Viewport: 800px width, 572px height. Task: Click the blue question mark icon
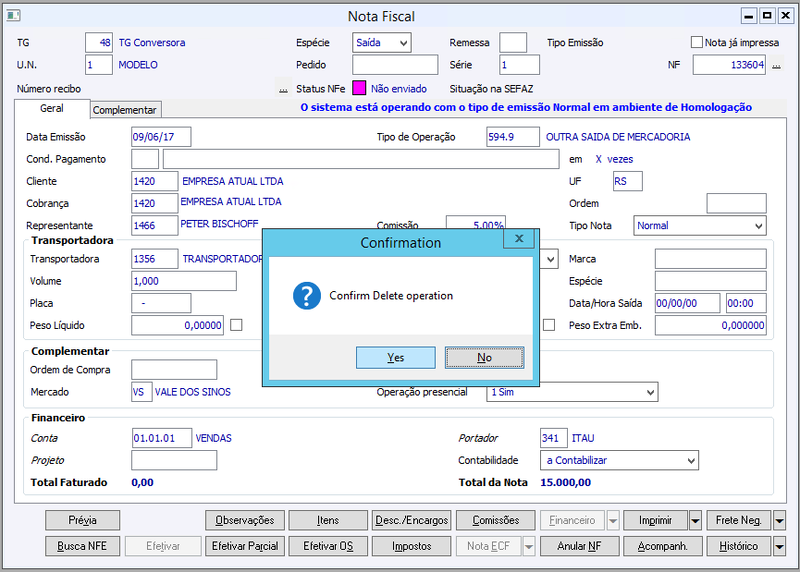click(x=307, y=295)
